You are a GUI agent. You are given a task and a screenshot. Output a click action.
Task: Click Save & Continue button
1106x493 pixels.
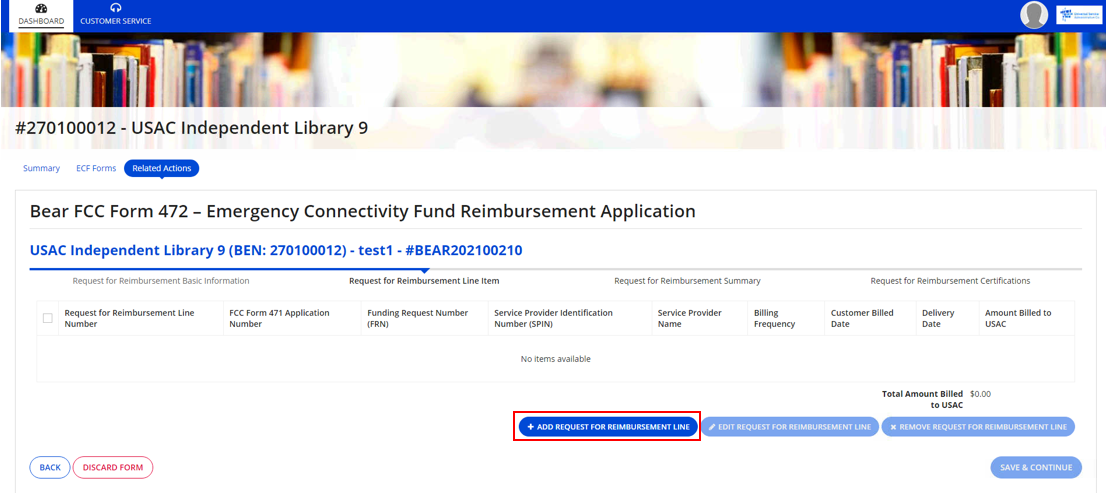1035,467
